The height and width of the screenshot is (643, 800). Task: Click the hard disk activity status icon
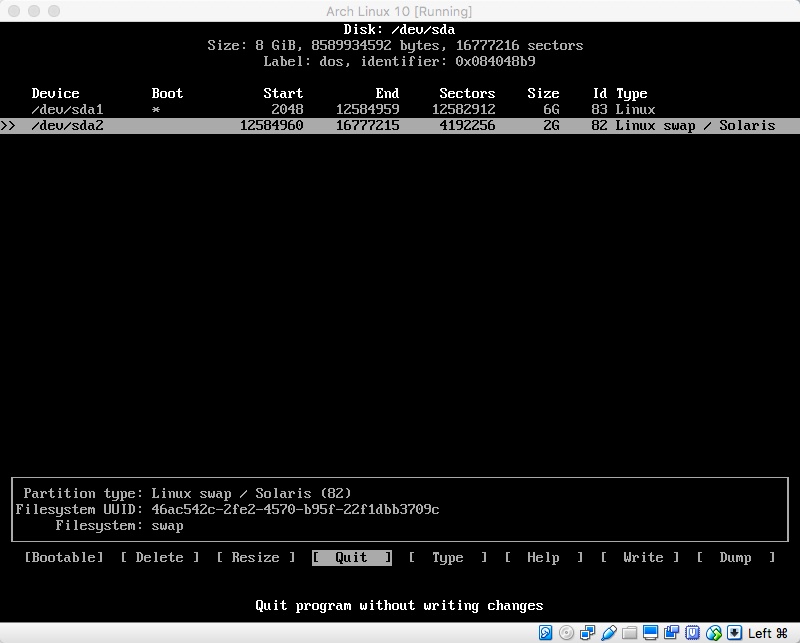(546, 632)
